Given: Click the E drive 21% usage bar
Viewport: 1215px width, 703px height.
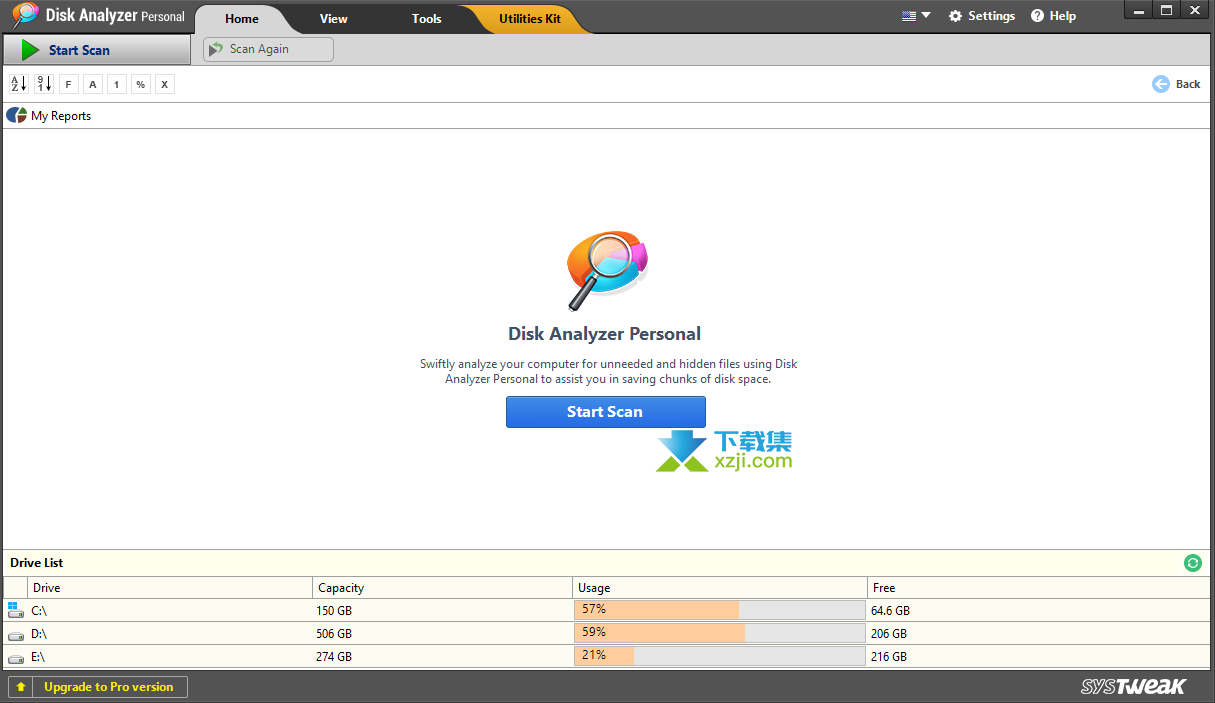Looking at the screenshot, I should point(720,656).
